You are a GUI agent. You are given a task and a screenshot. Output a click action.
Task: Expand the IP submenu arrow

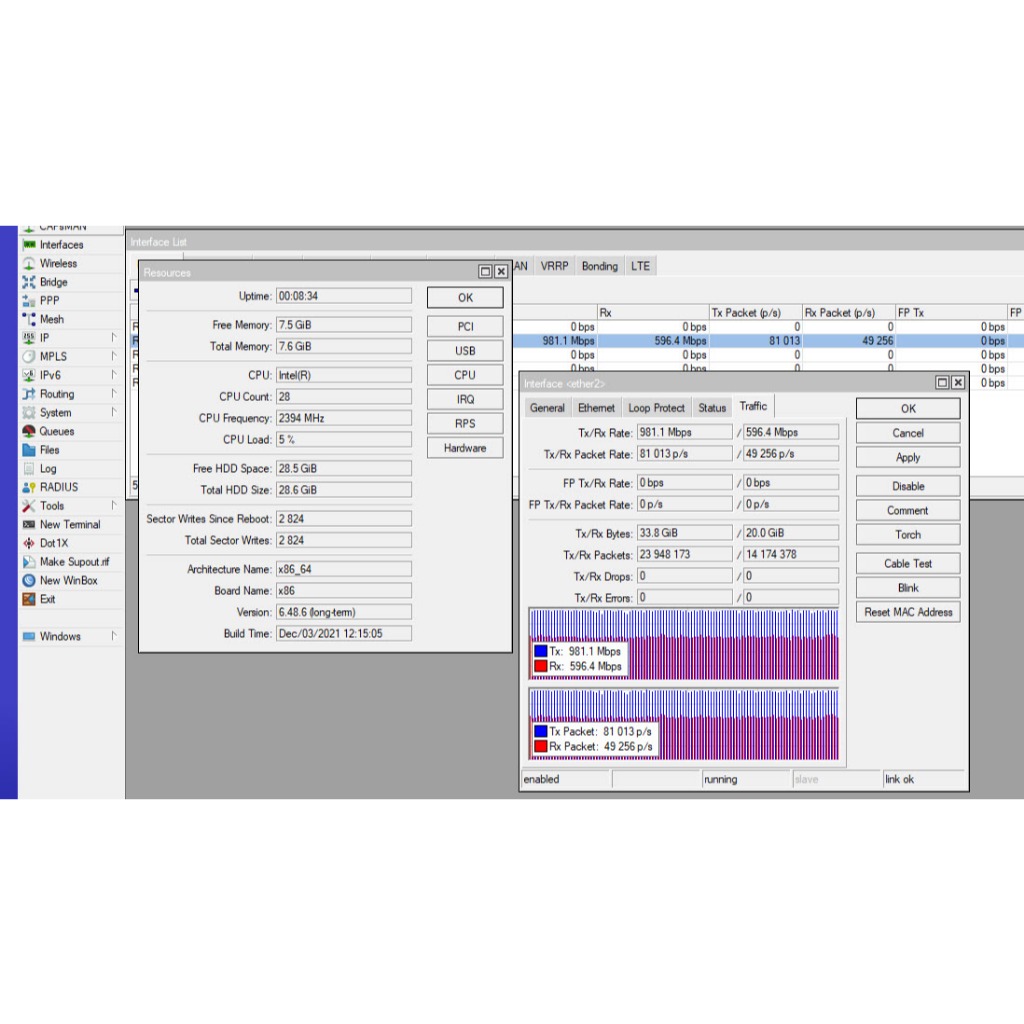coord(113,338)
